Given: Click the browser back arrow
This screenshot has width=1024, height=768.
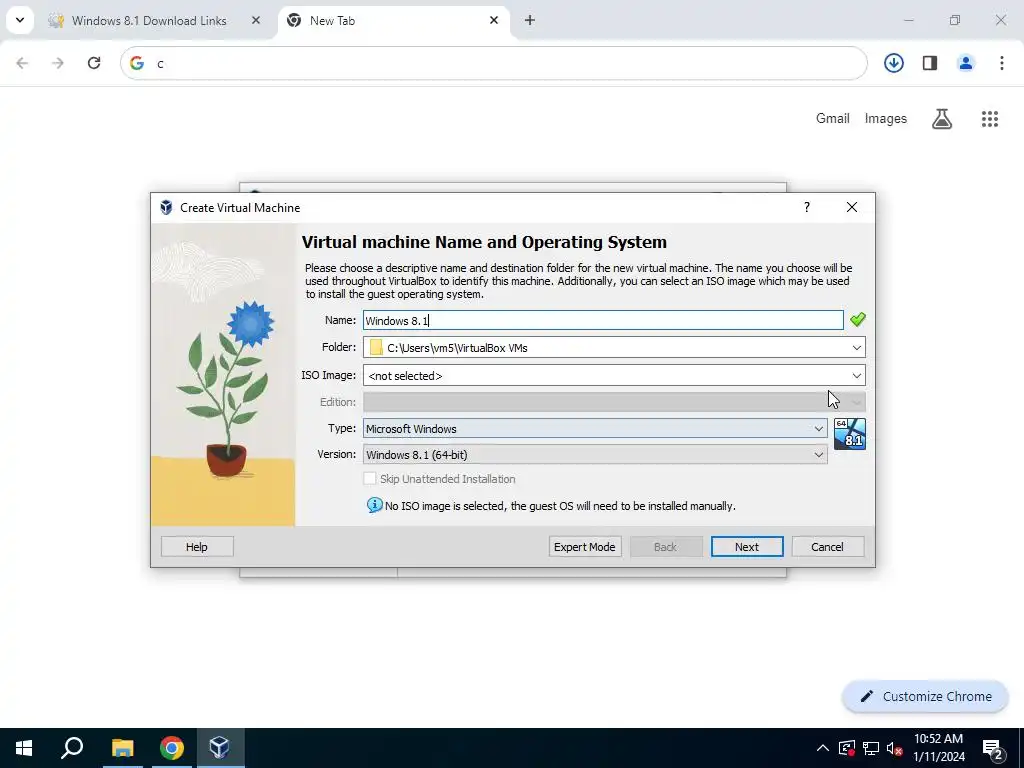Looking at the screenshot, I should (x=22, y=63).
